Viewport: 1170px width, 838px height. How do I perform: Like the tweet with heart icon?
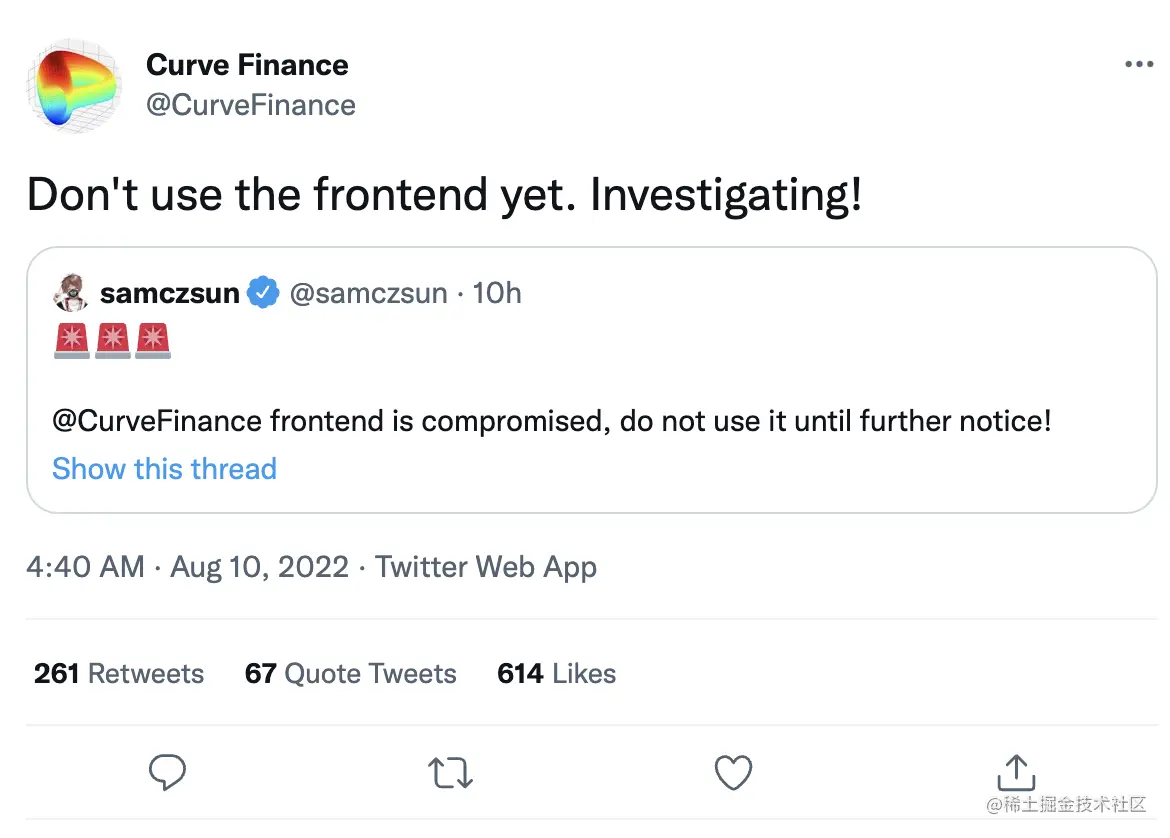pos(733,773)
